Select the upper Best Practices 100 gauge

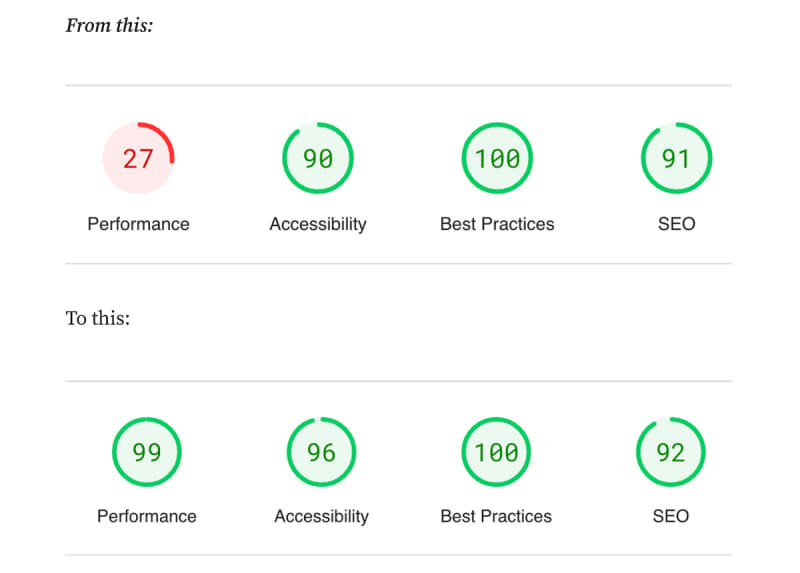[x=497, y=158]
